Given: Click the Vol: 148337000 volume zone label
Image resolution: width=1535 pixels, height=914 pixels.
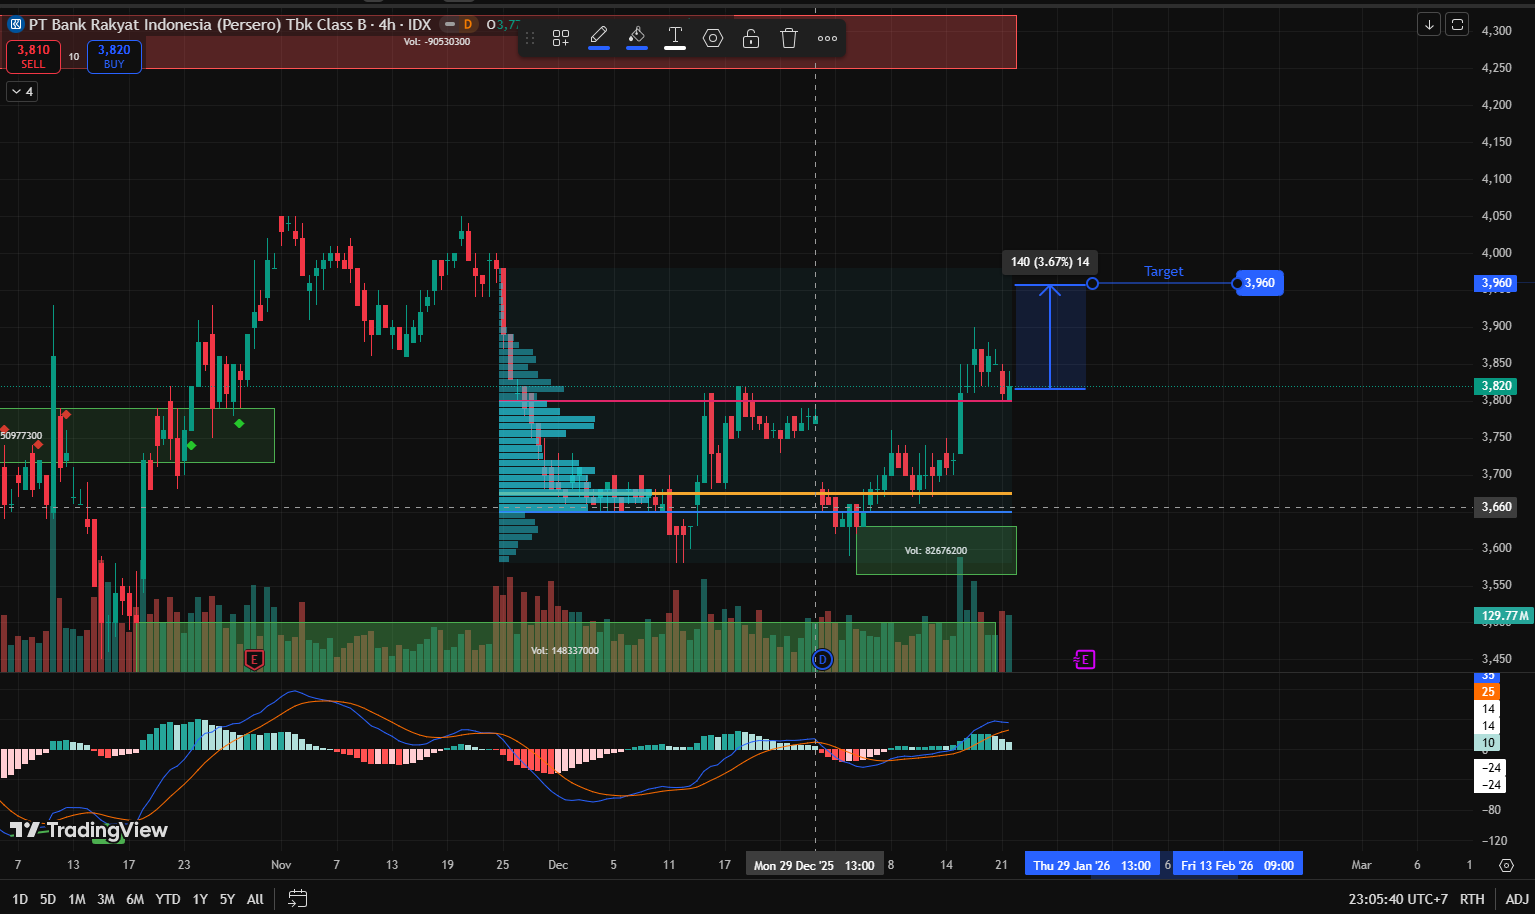Looking at the screenshot, I should click(565, 651).
